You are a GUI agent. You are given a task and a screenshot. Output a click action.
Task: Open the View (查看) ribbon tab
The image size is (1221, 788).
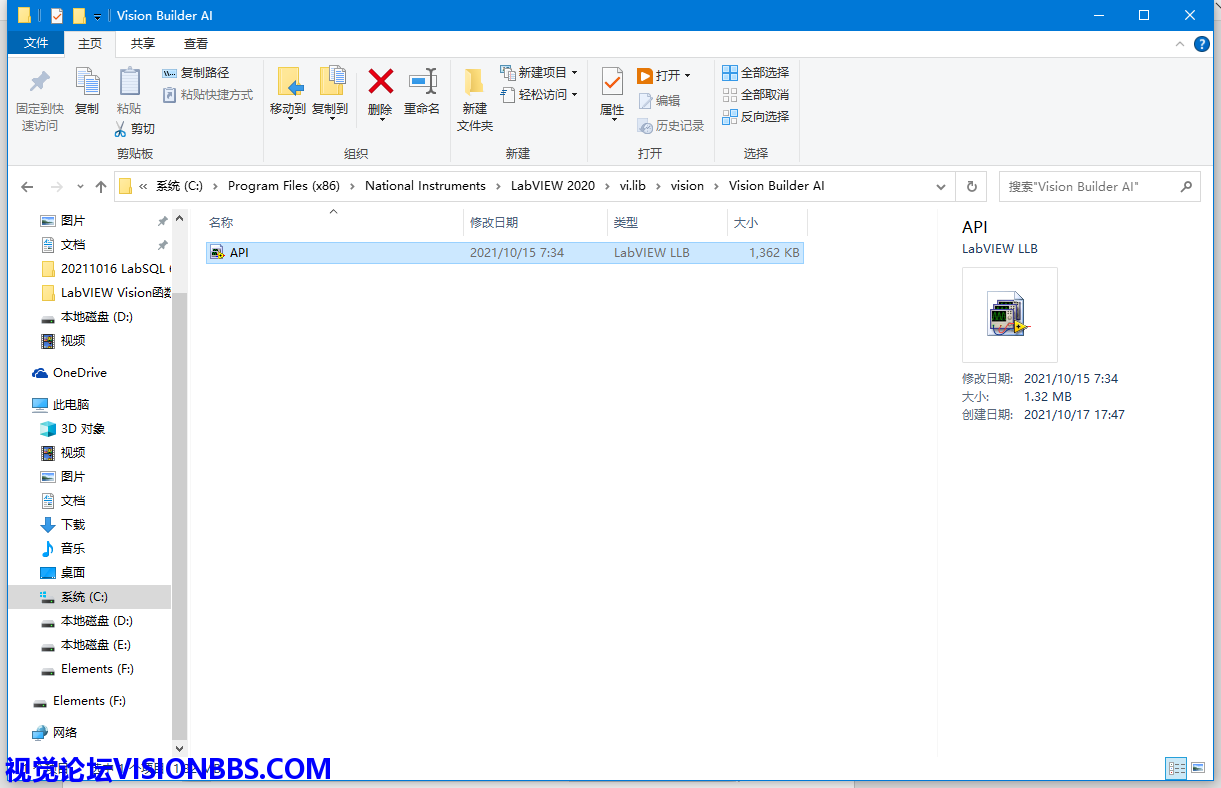click(196, 44)
